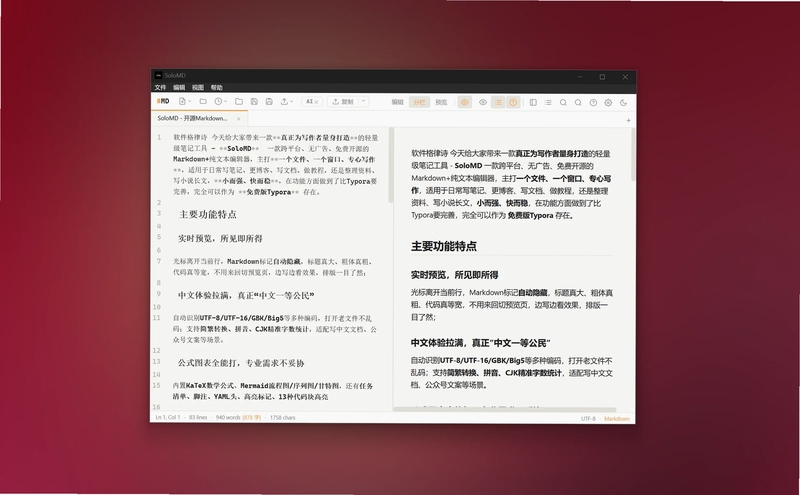This screenshot has width=800, height=495.
Task: Open file using folder icon before the clock
Action: (203, 102)
